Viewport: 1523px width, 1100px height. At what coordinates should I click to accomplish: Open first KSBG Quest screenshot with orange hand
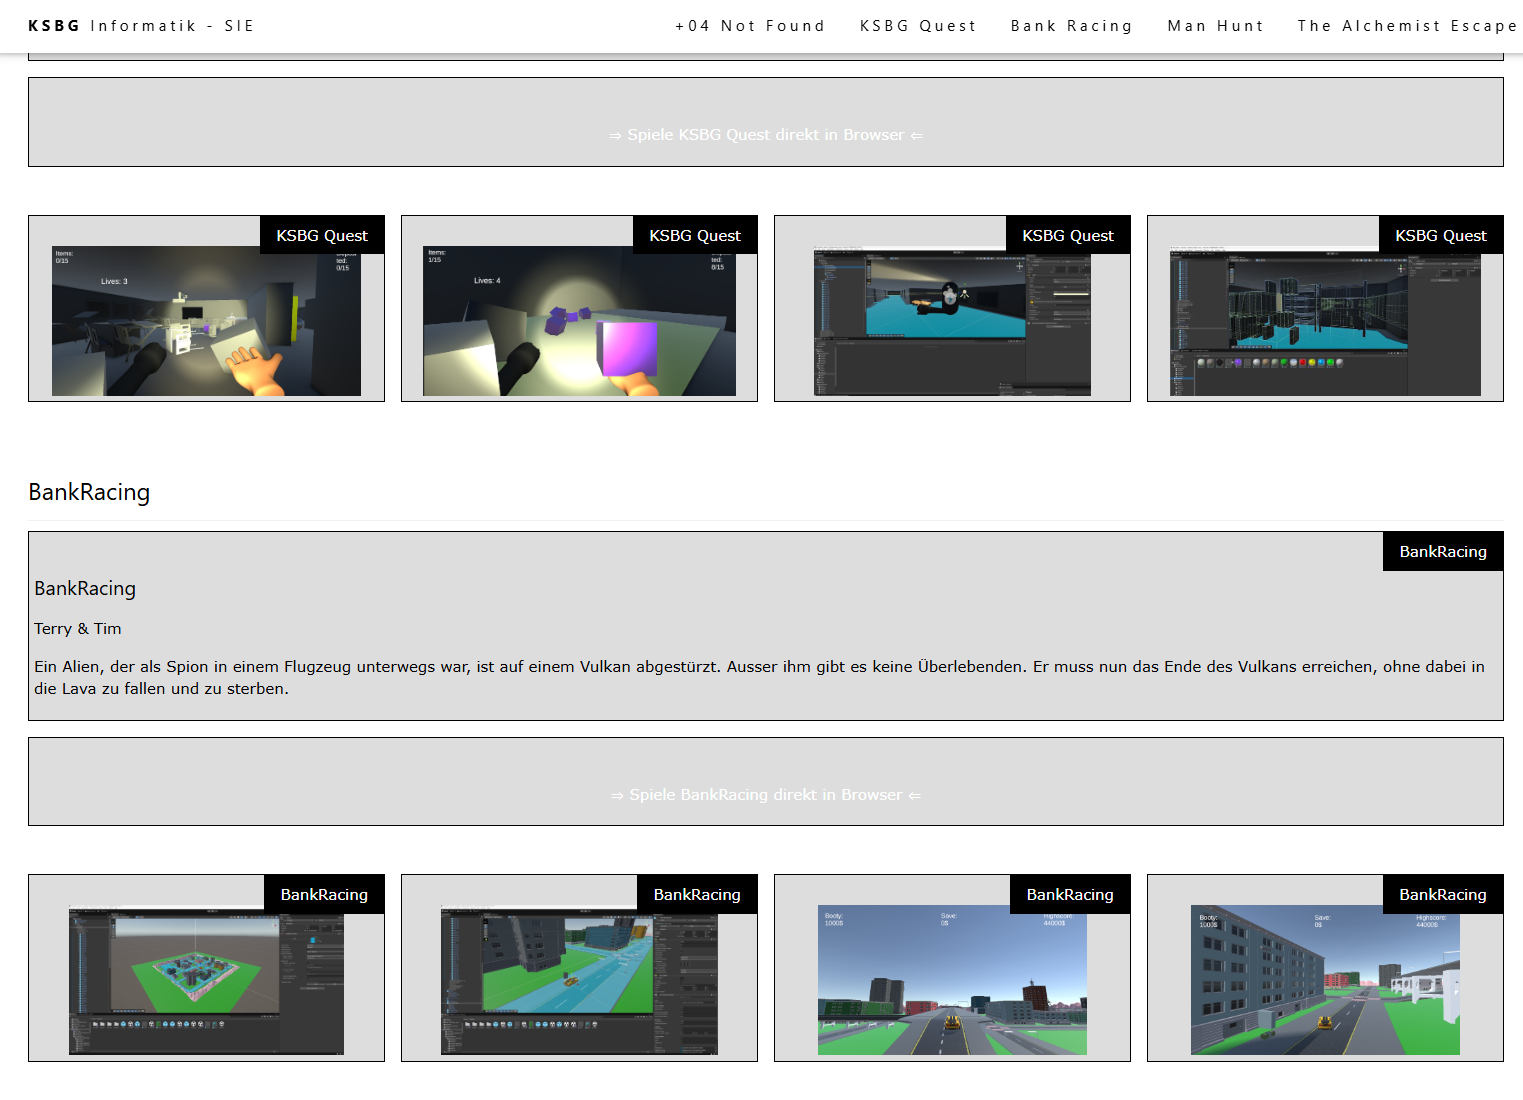(206, 321)
